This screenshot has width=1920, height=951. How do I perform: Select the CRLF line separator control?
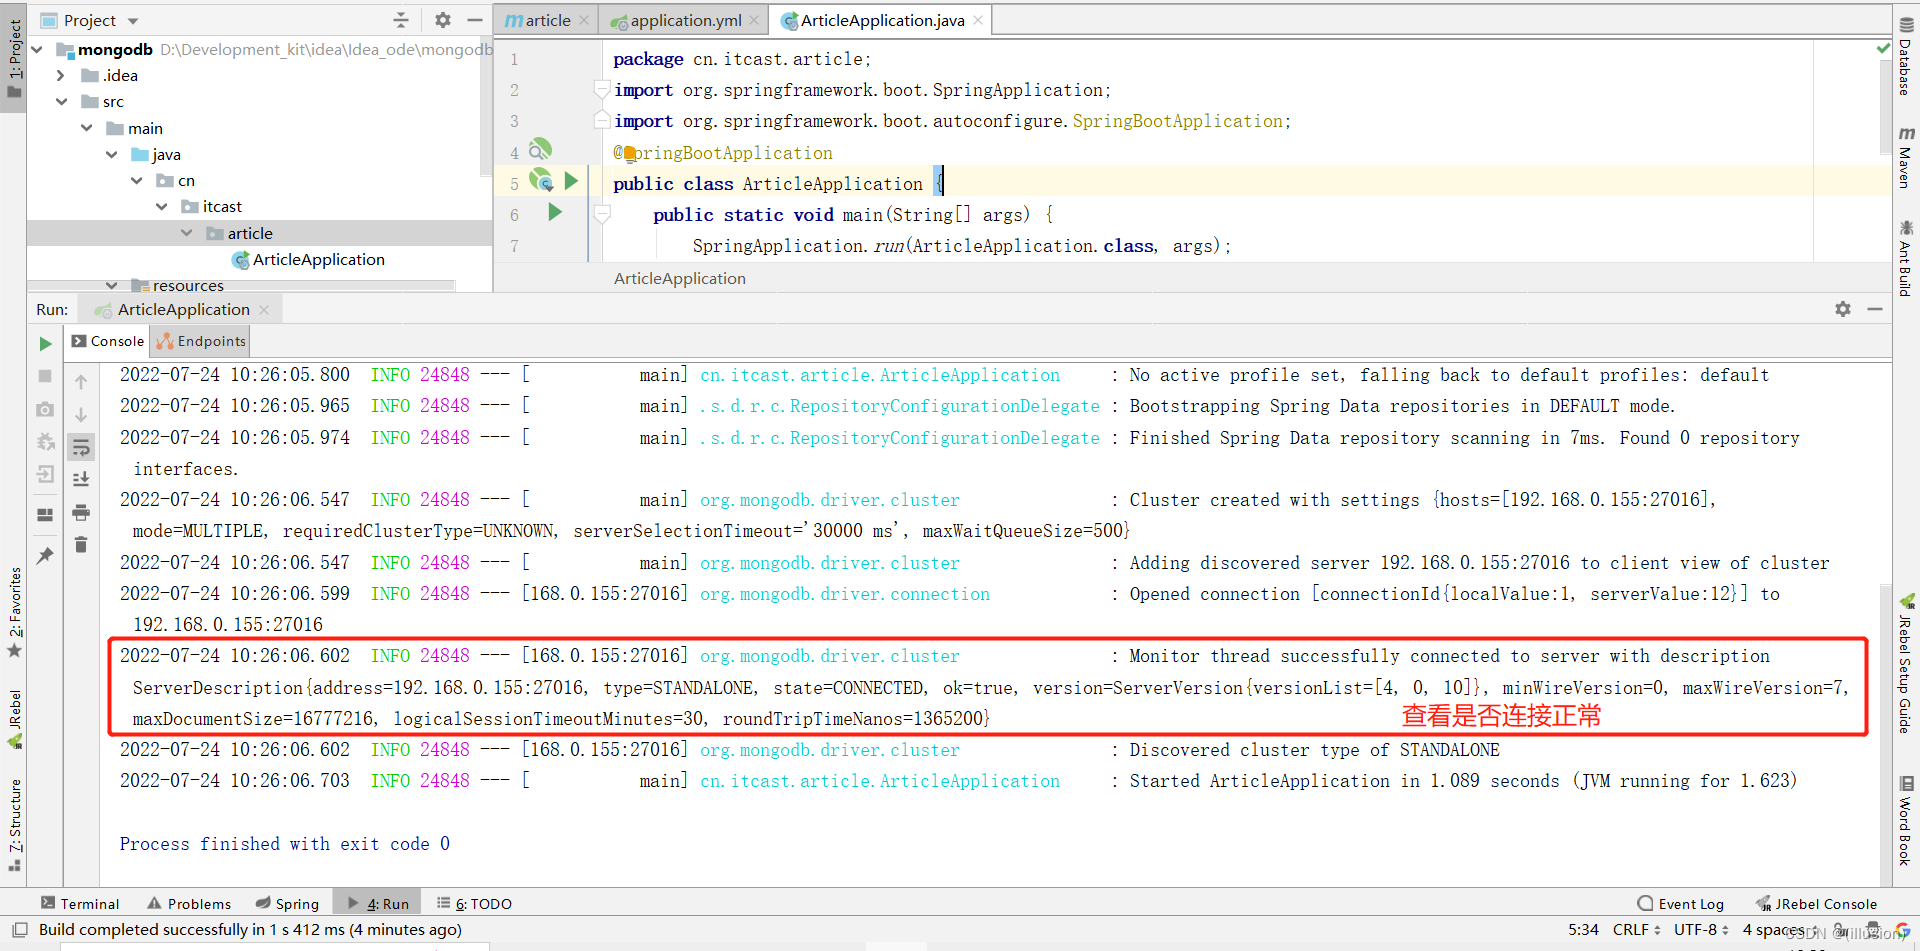[1634, 930]
